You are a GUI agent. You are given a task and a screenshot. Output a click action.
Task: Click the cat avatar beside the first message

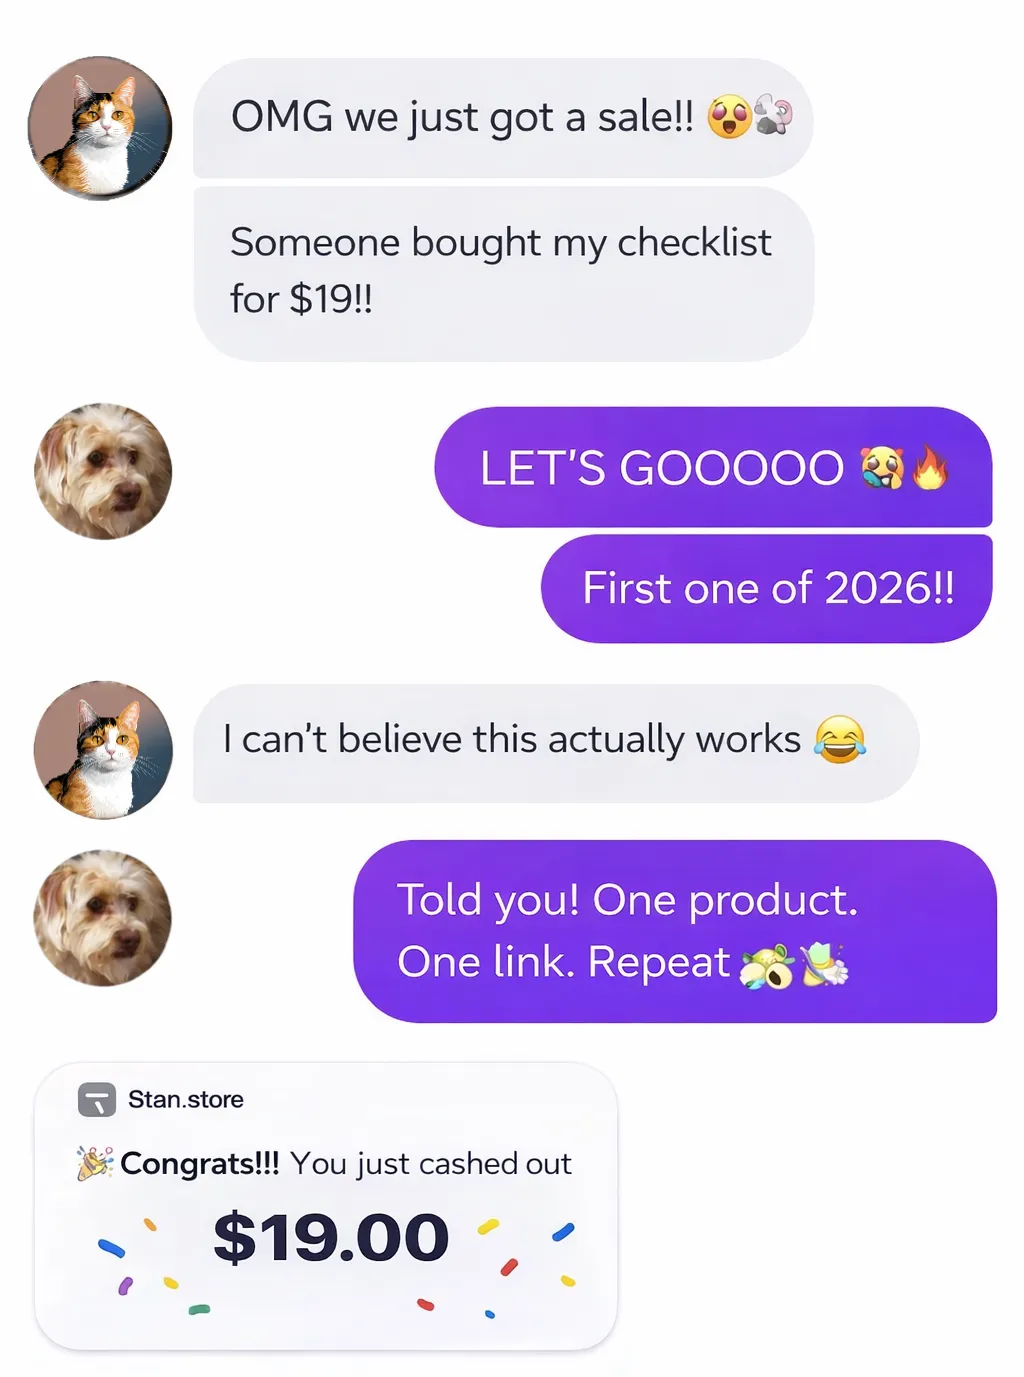[100, 128]
